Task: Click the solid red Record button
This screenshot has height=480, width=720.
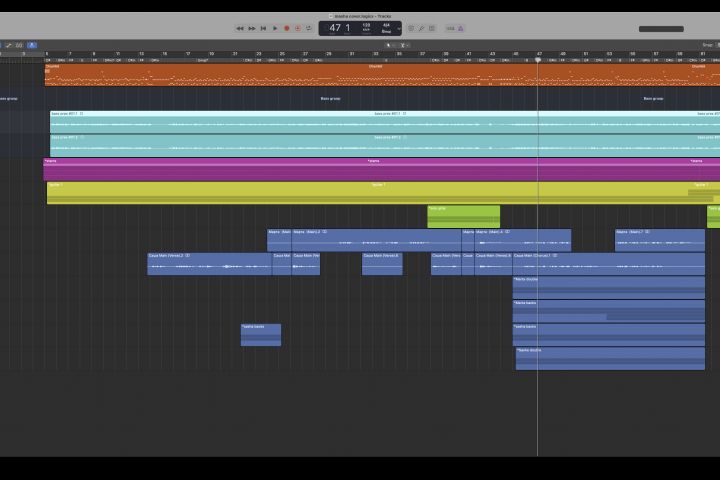Action: [287, 28]
